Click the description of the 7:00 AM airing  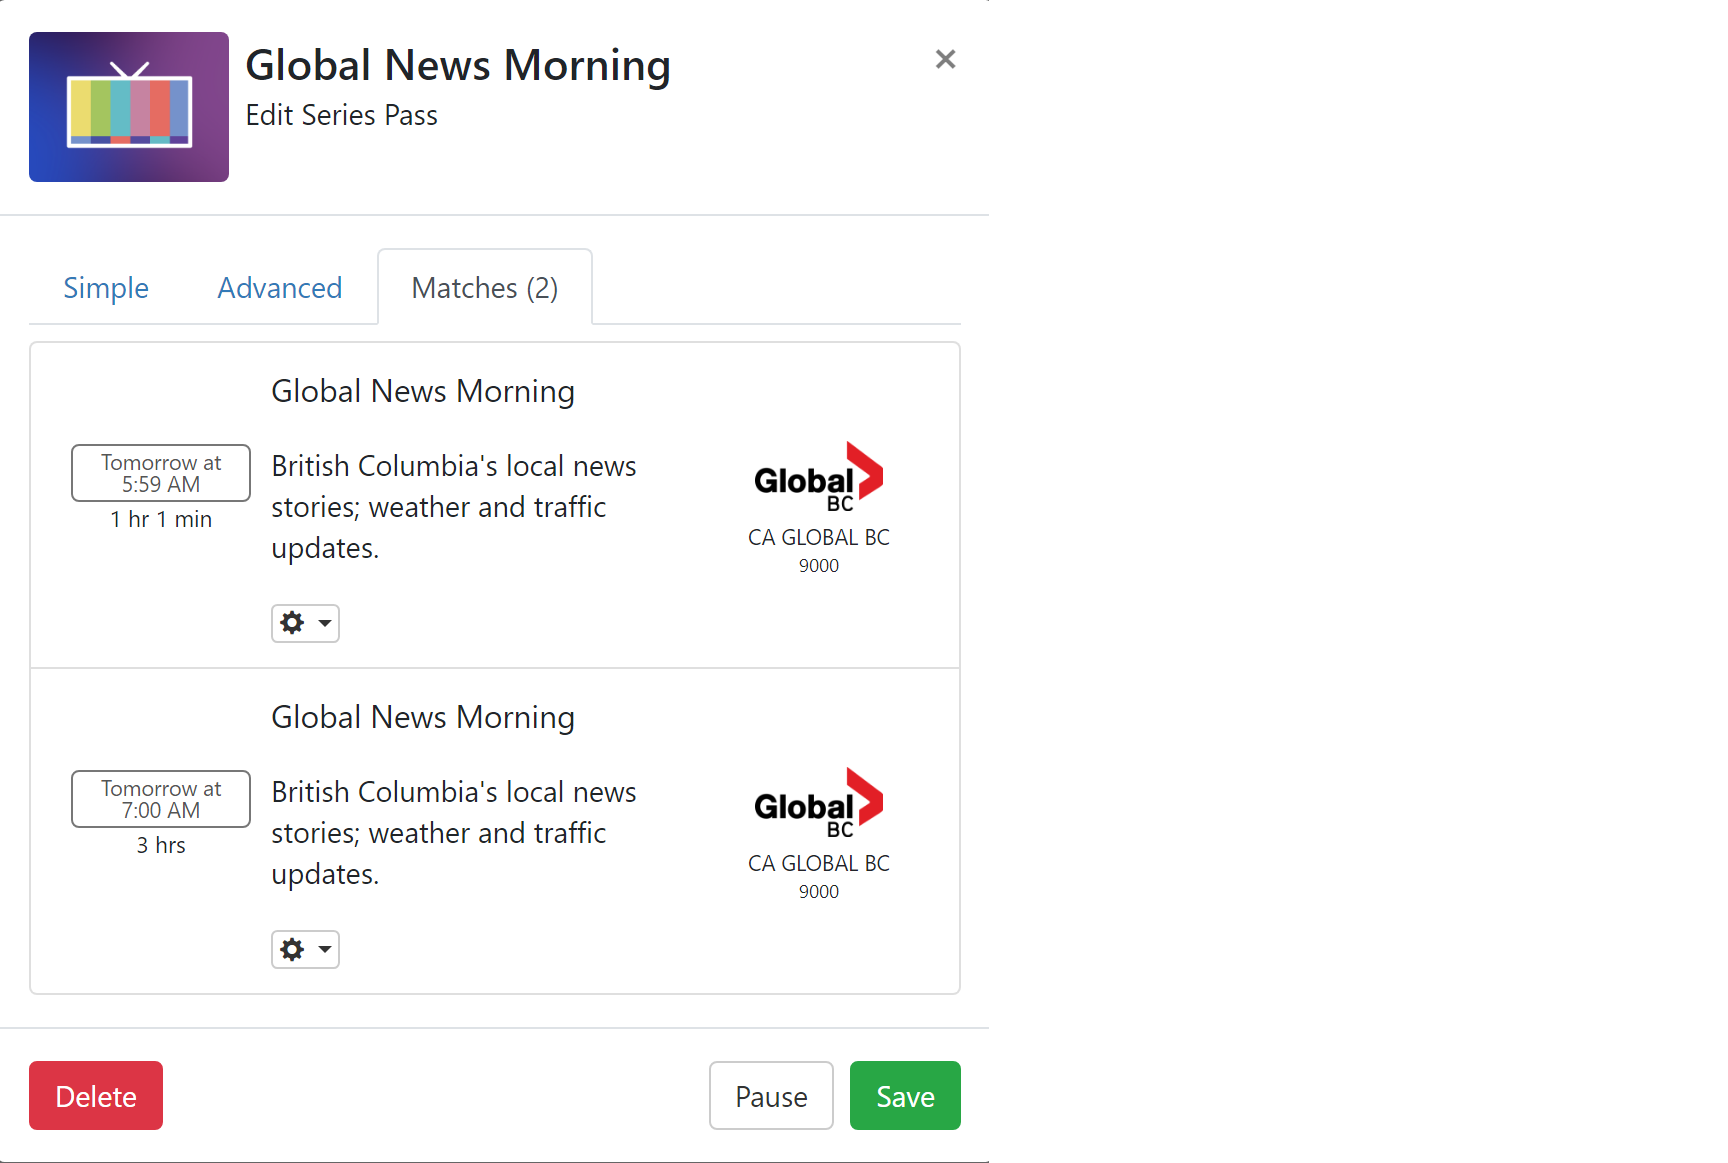click(x=453, y=833)
